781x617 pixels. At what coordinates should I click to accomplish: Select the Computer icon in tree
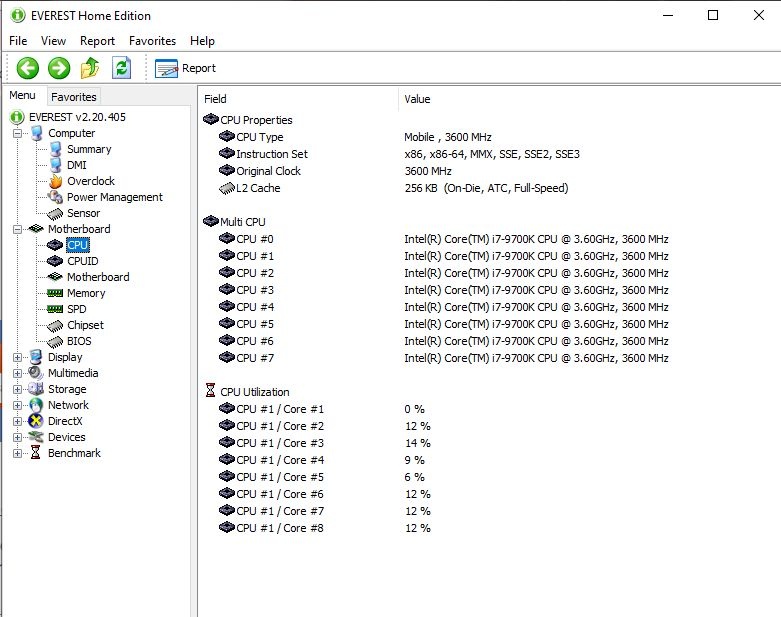(36, 133)
